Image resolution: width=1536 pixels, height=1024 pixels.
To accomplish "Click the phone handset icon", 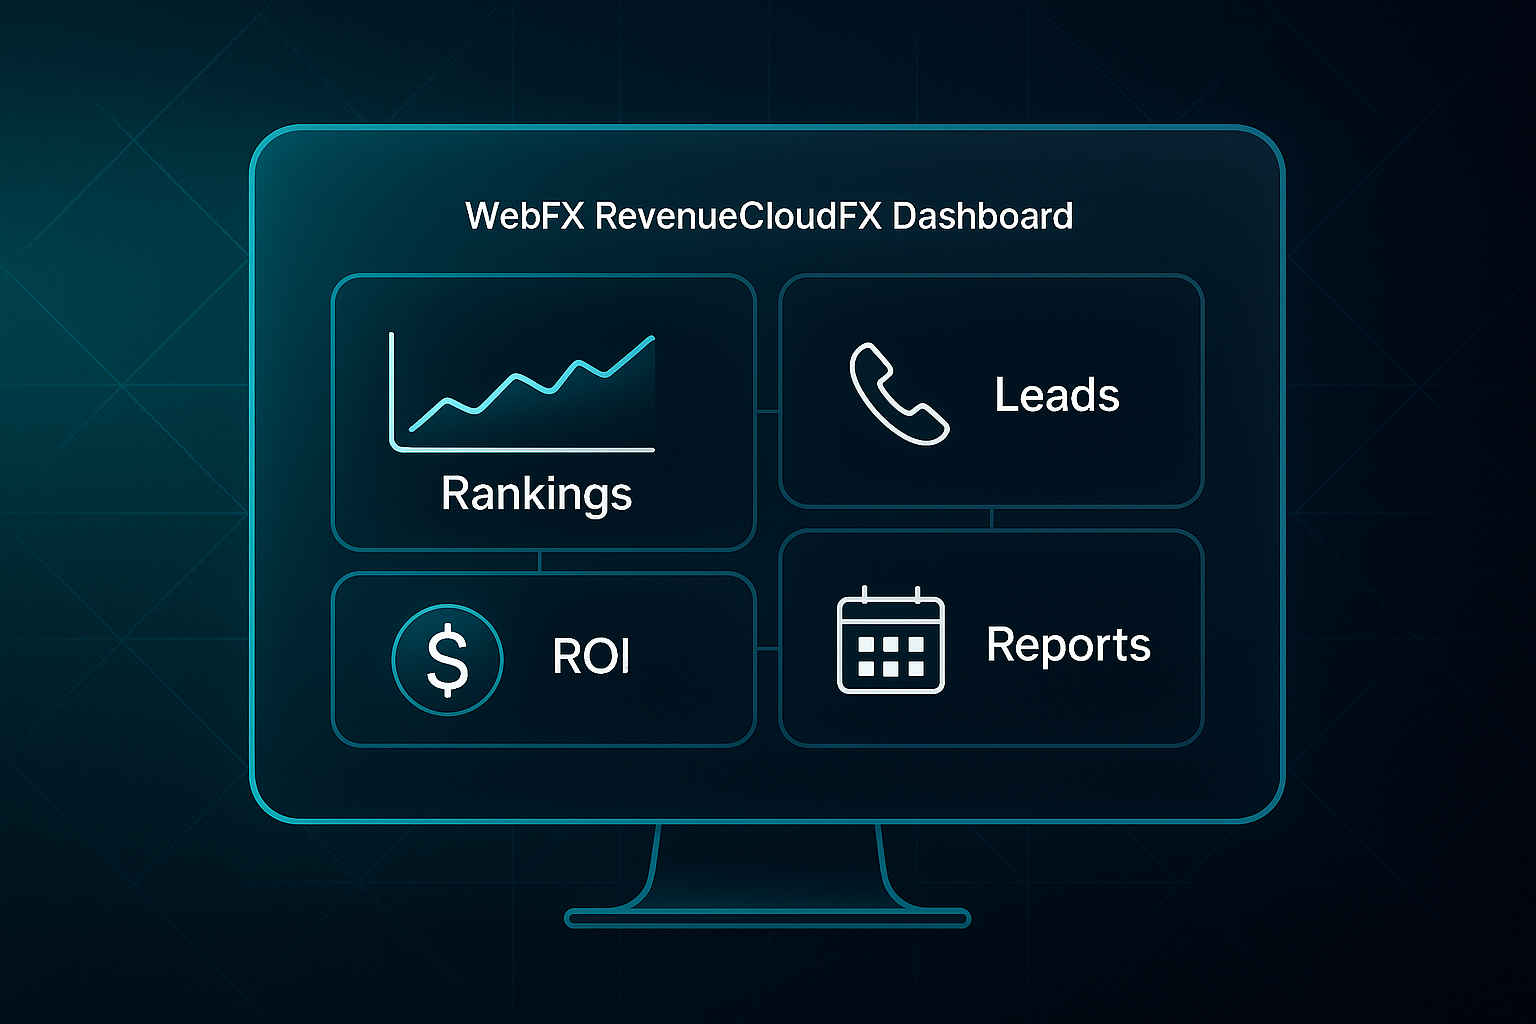I will (x=899, y=394).
